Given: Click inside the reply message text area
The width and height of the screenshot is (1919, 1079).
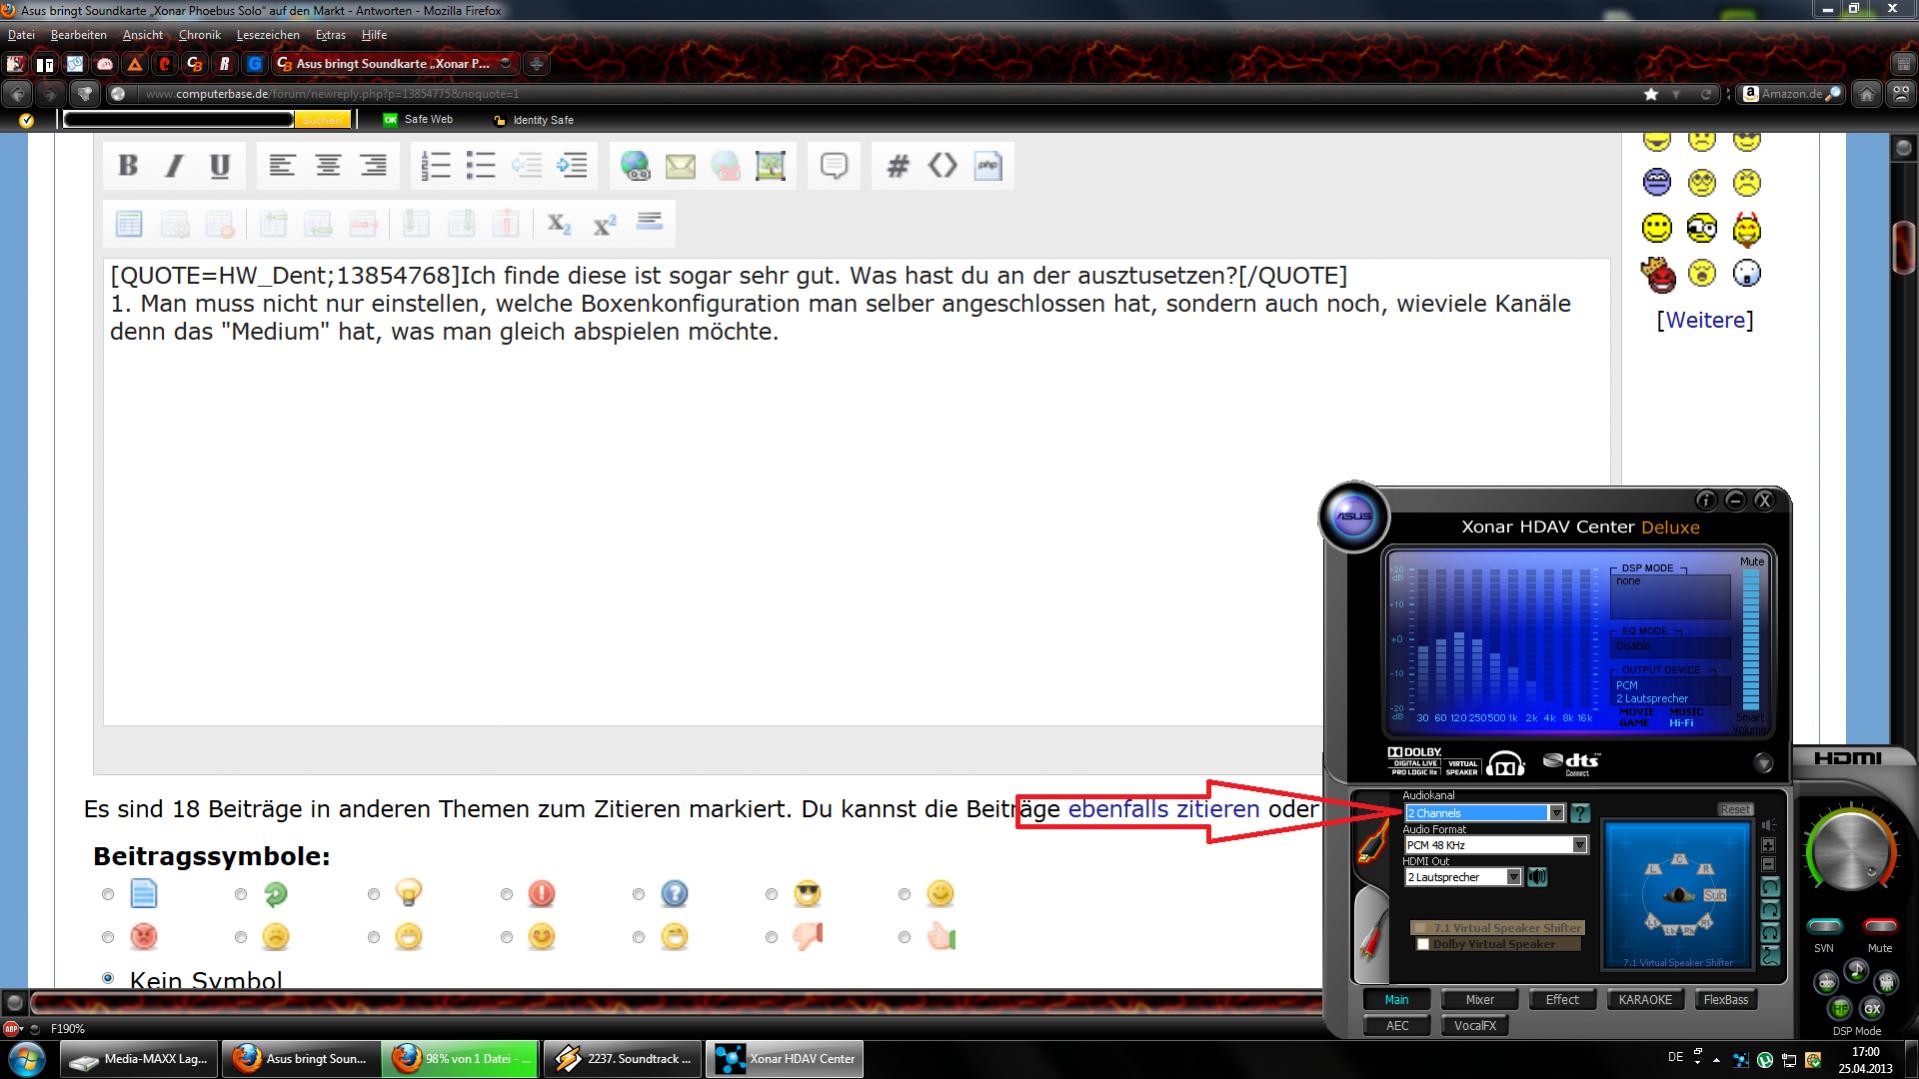Looking at the screenshot, I should pos(855,492).
